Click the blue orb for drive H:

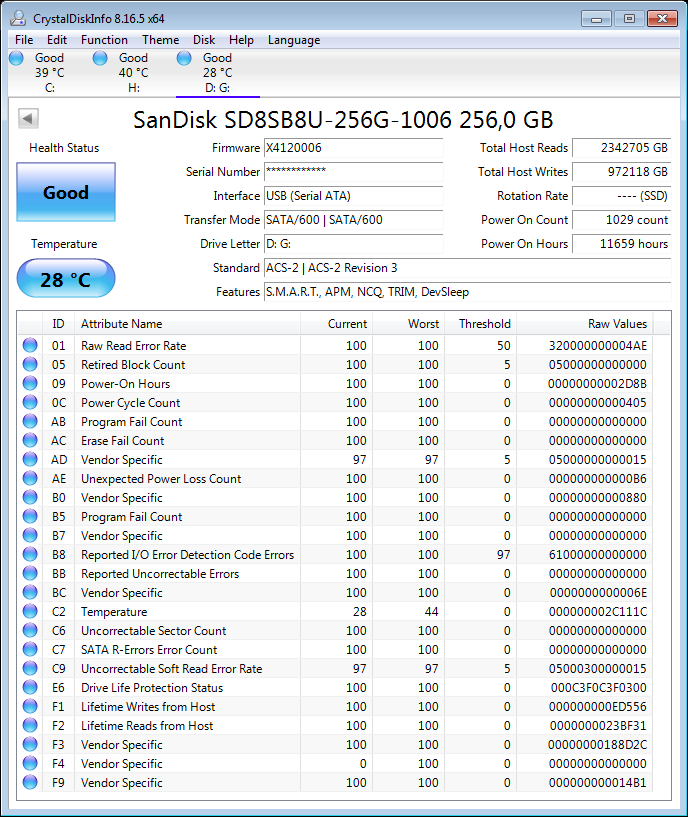100,58
